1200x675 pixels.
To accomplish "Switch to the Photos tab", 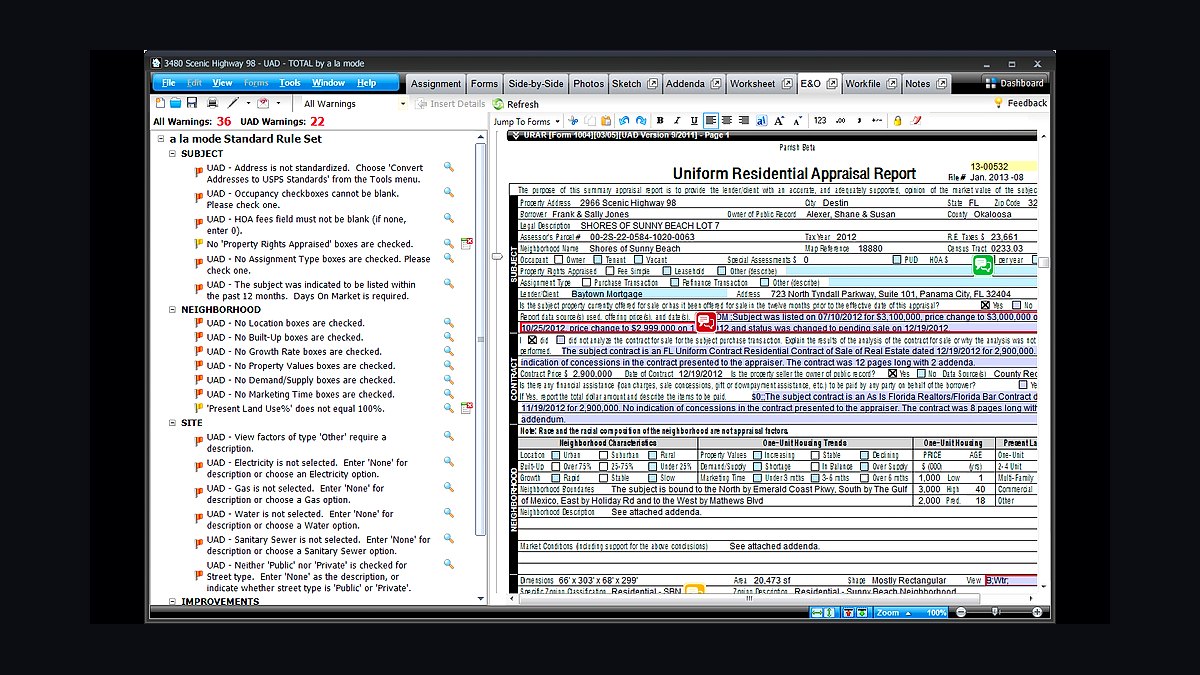I will tap(588, 84).
